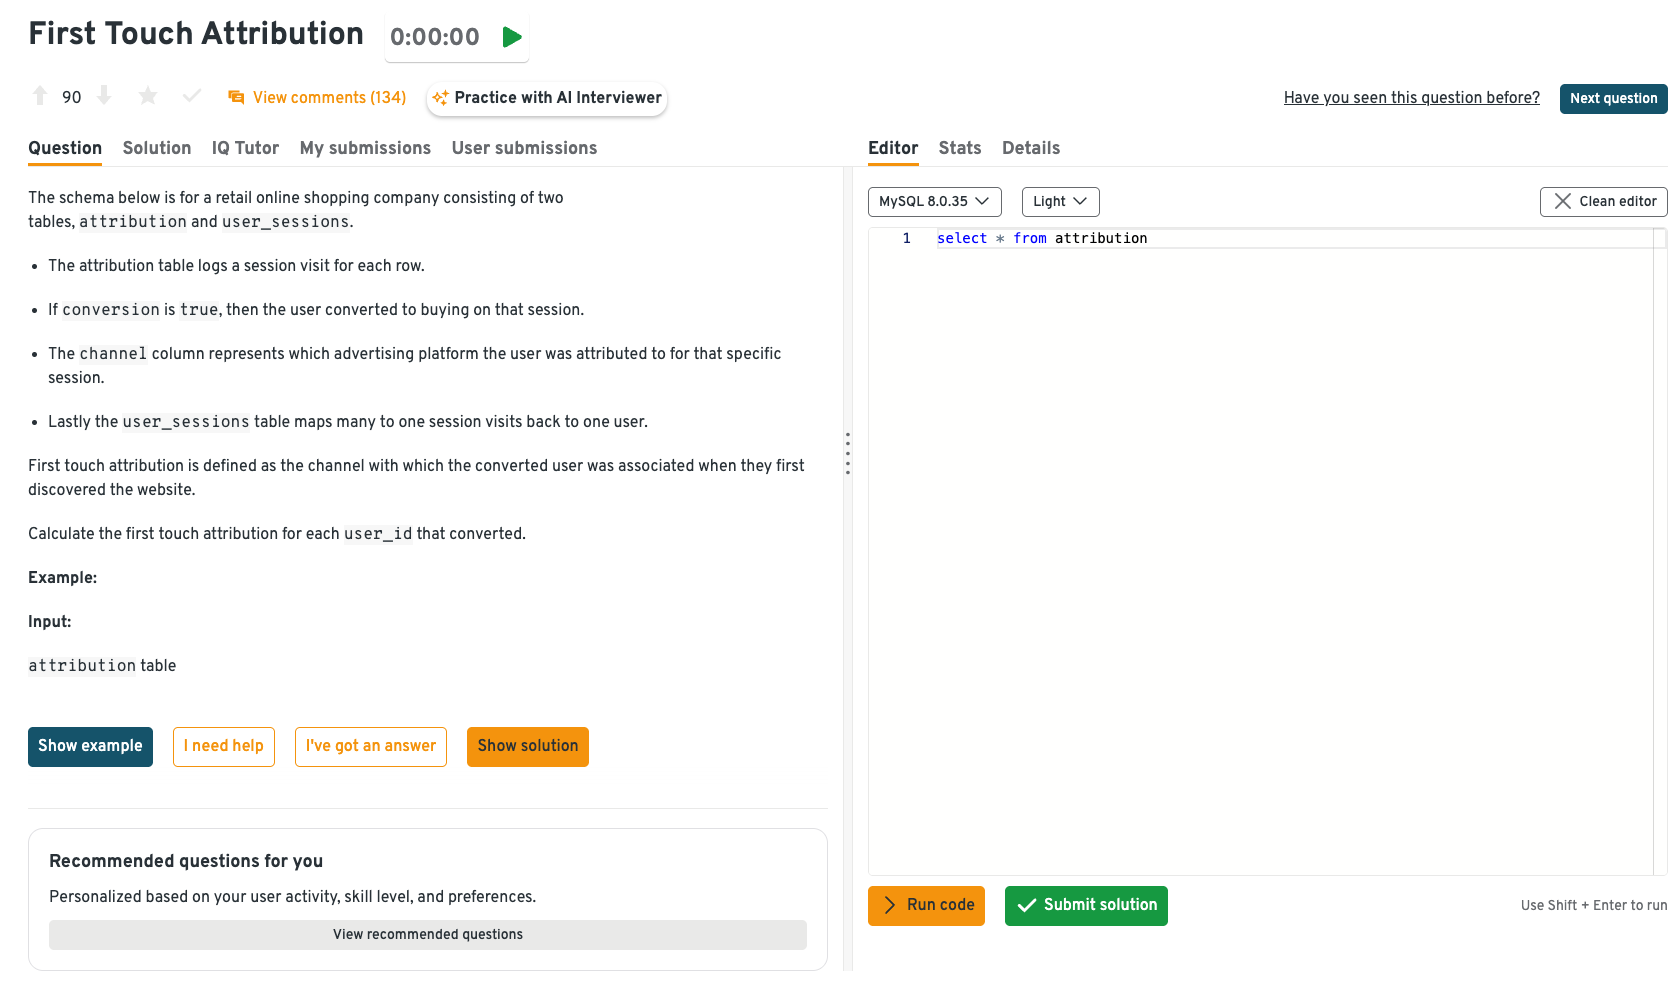The image size is (1672, 1001).
Task: Bookmark the question with the star icon
Action: point(148,96)
